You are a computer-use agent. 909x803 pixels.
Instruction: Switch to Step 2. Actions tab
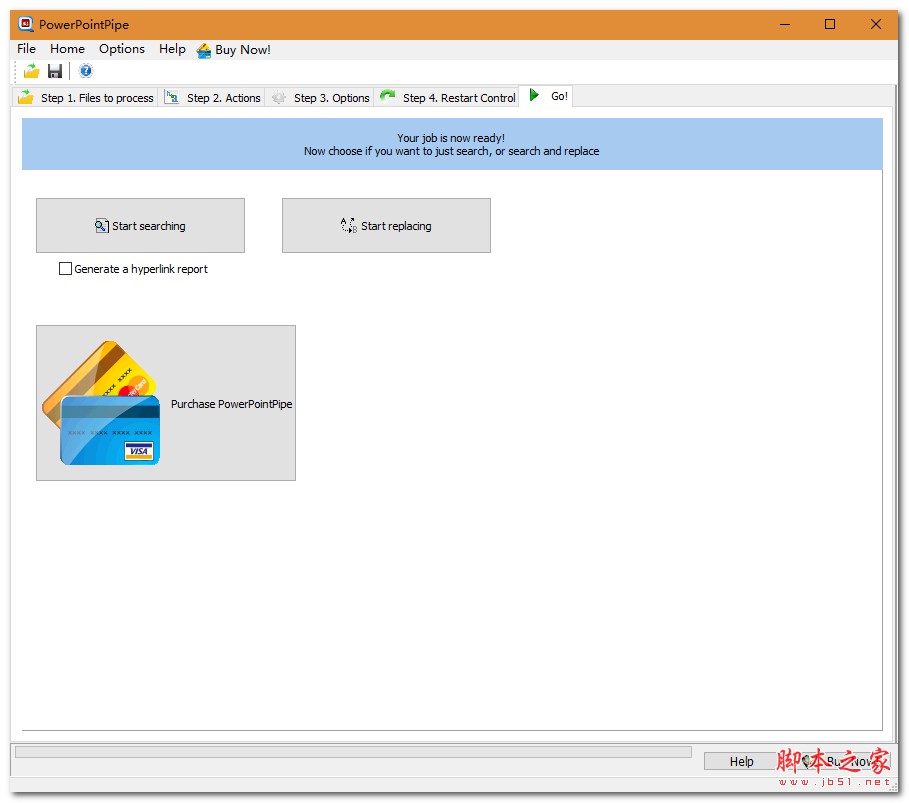(213, 97)
